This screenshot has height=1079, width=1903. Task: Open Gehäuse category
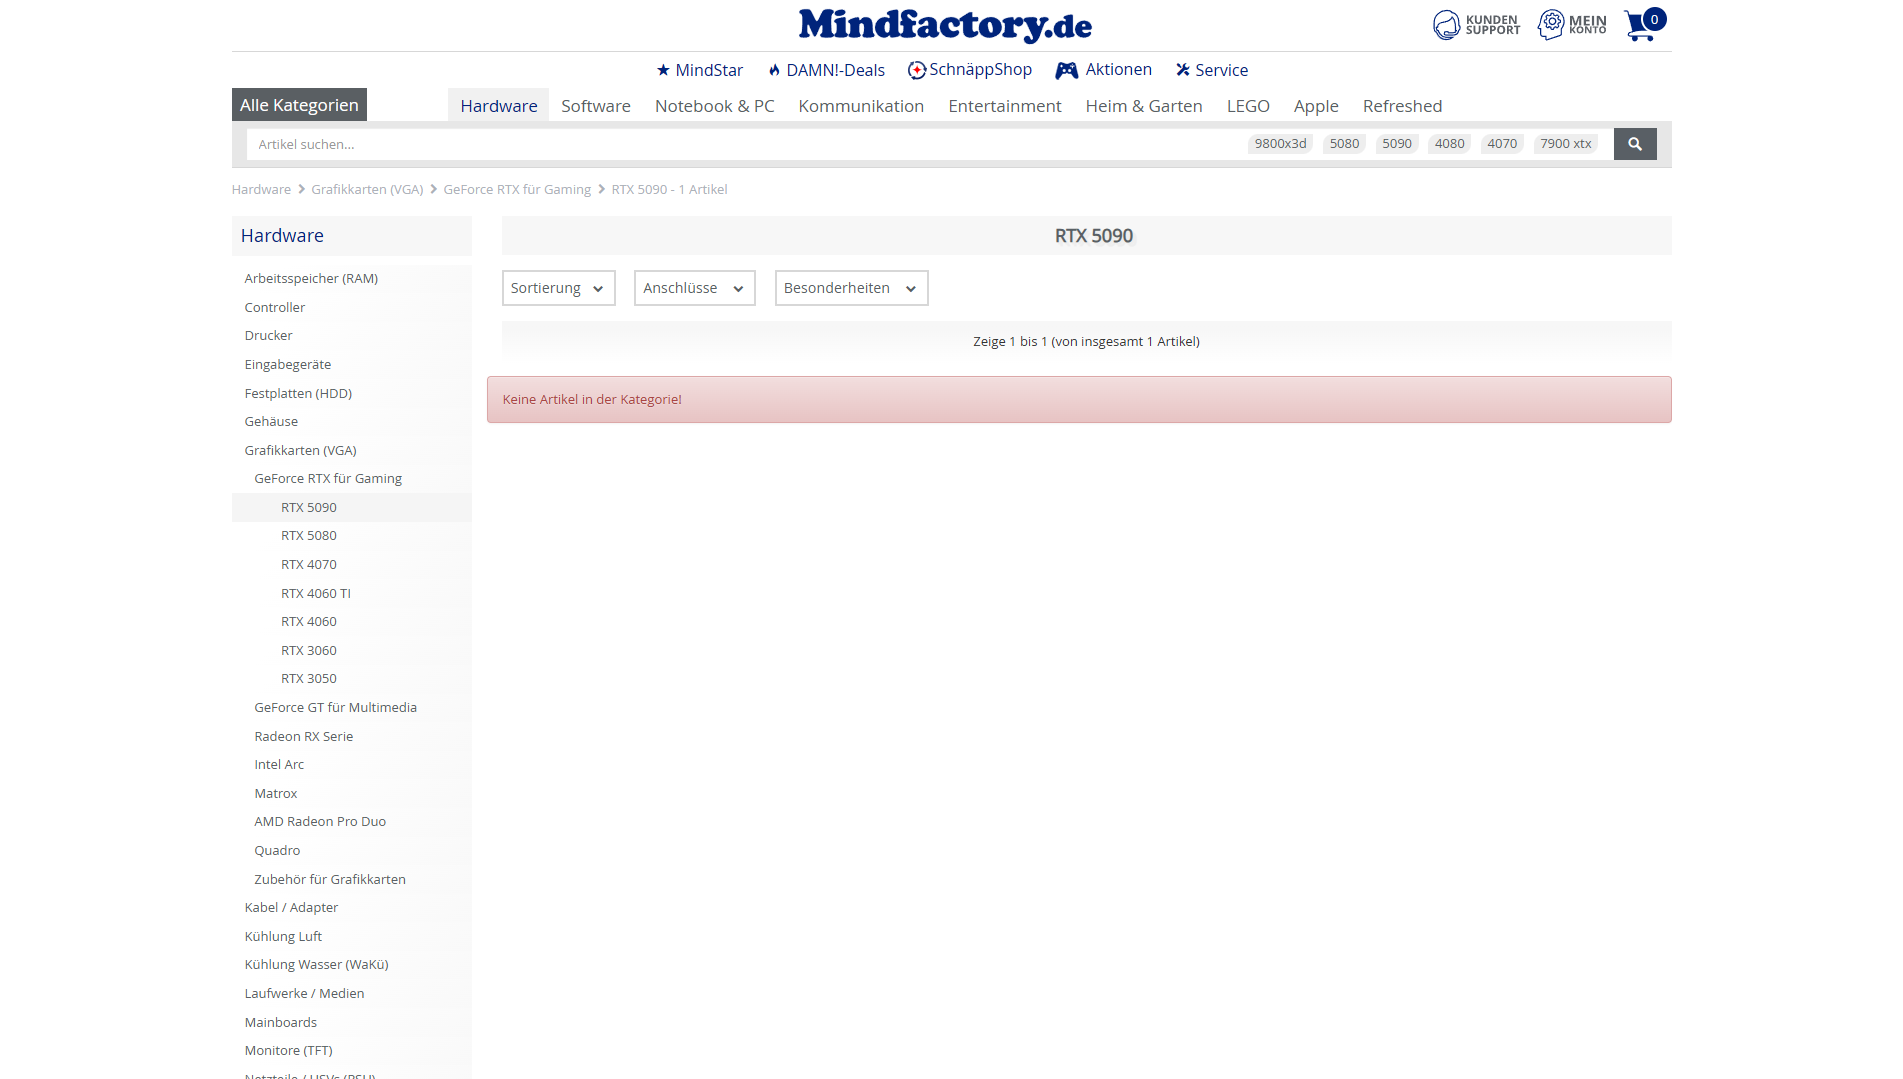[x=271, y=422]
